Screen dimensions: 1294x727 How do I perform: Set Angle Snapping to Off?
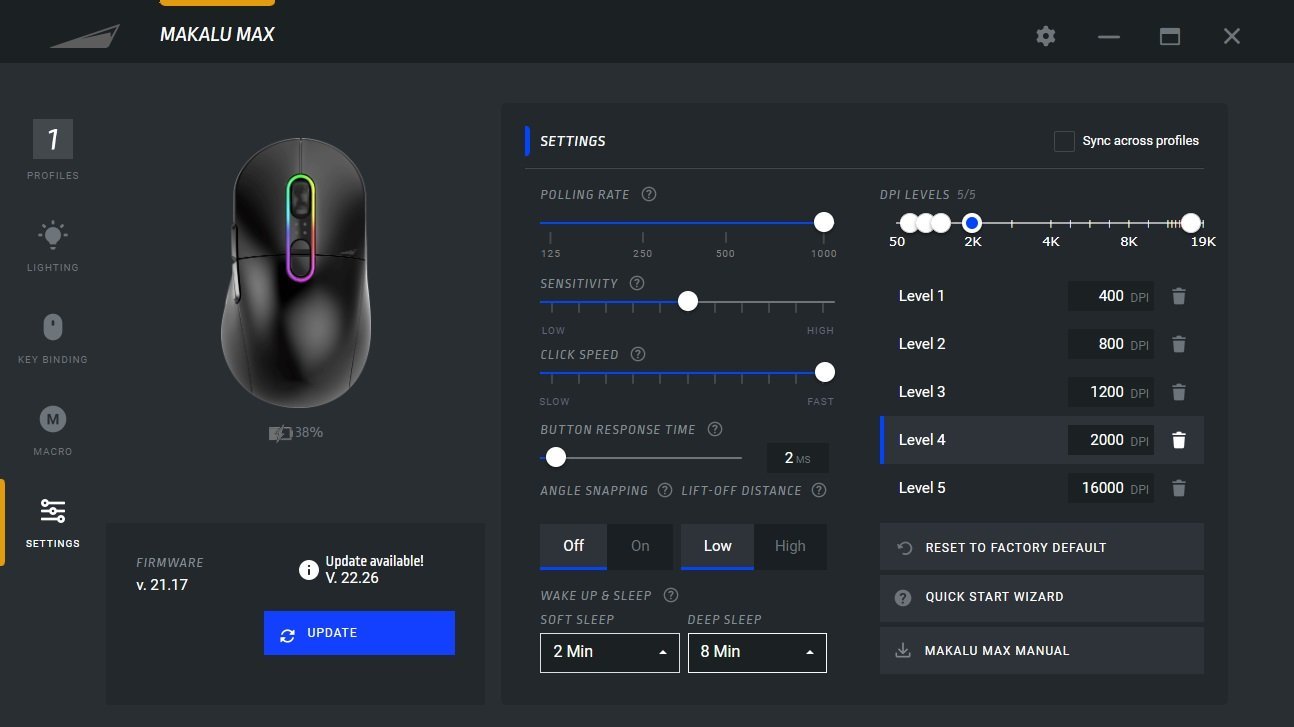point(573,546)
